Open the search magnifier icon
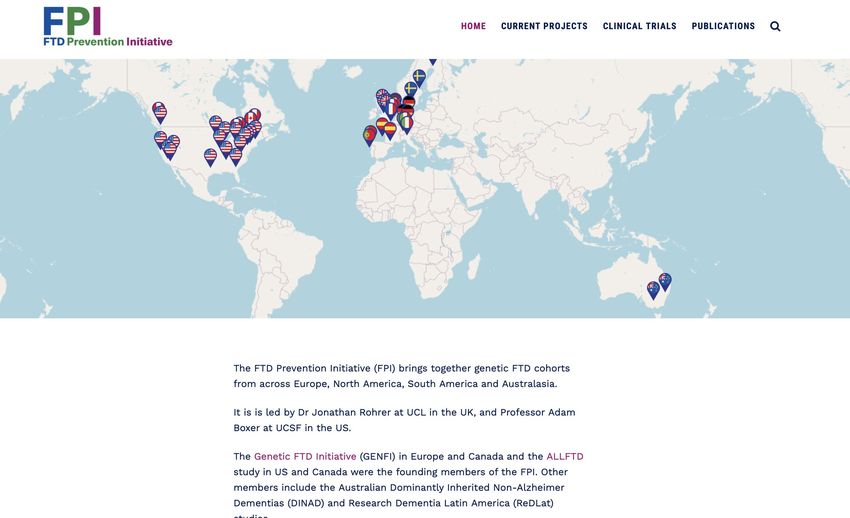Screen dimensions: 850x518 point(775,26)
